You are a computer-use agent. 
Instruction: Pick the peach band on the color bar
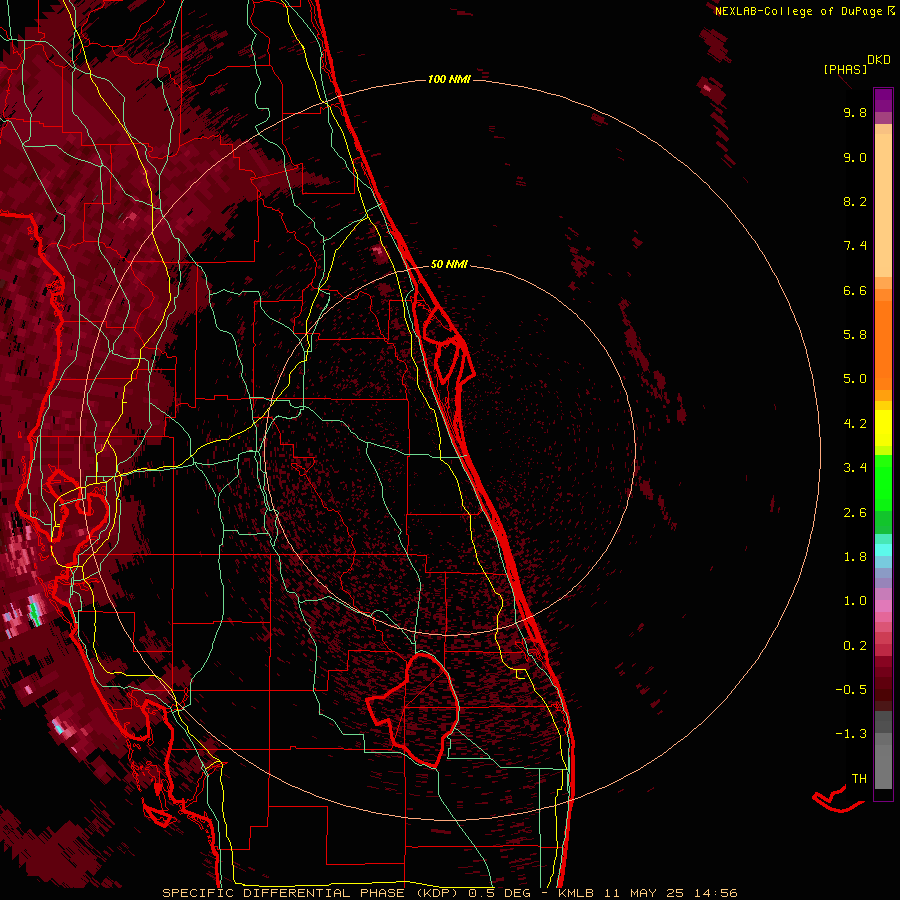tap(883, 204)
